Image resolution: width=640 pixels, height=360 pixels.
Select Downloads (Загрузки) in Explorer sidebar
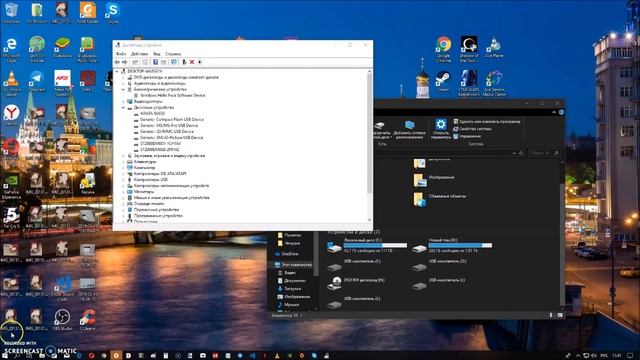[x=289, y=289]
